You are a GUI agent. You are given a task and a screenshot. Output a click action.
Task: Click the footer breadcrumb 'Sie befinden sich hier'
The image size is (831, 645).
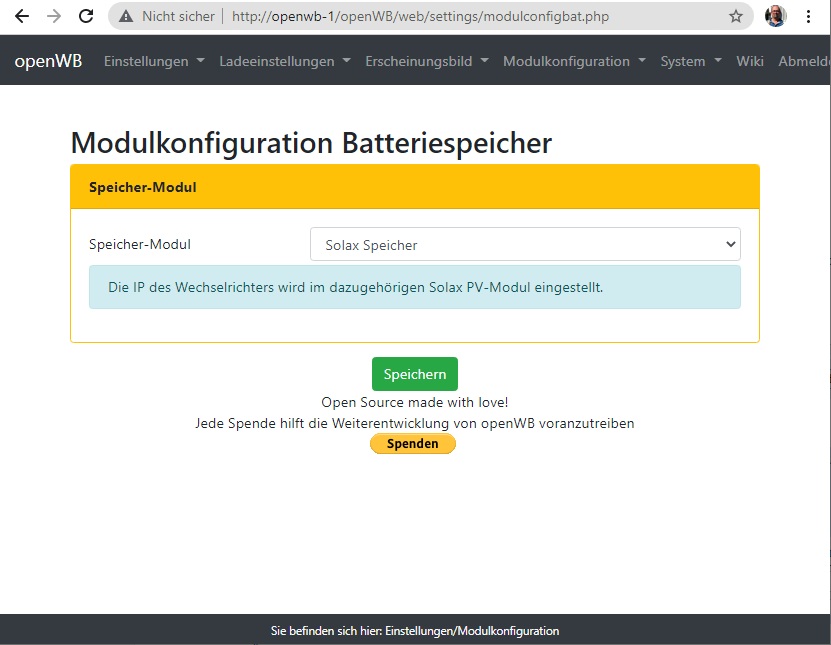click(415, 631)
